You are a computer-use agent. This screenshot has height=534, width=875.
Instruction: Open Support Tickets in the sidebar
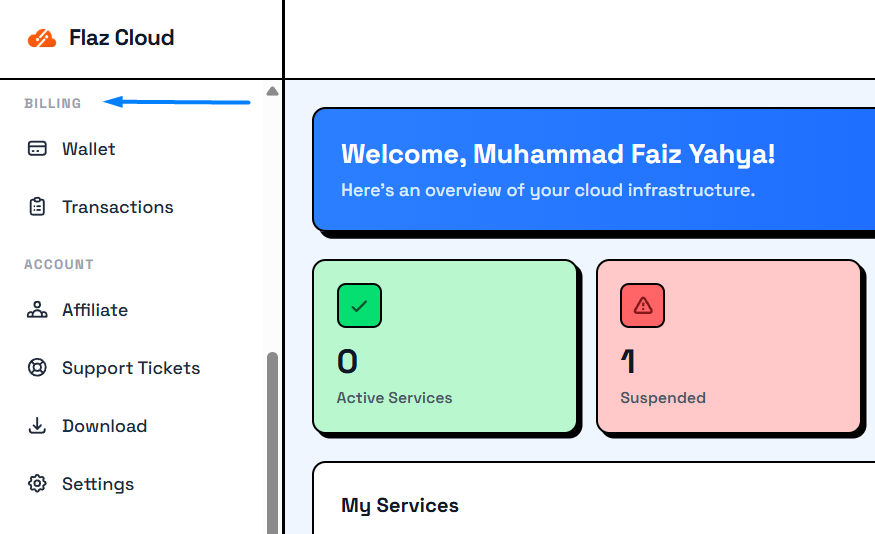(131, 368)
